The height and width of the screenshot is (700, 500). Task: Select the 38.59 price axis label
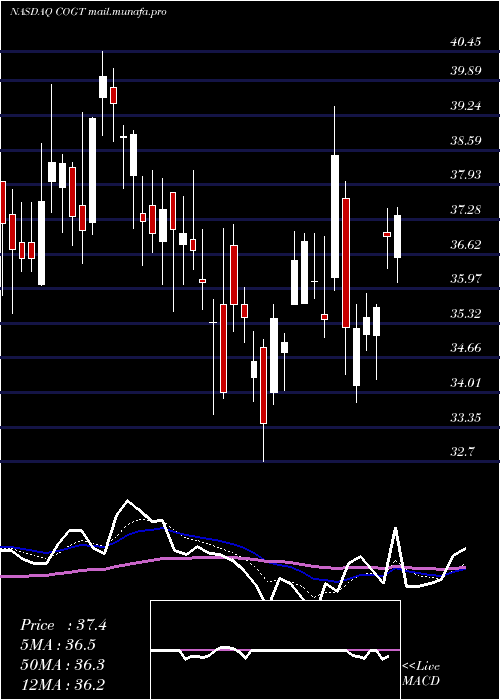click(466, 141)
